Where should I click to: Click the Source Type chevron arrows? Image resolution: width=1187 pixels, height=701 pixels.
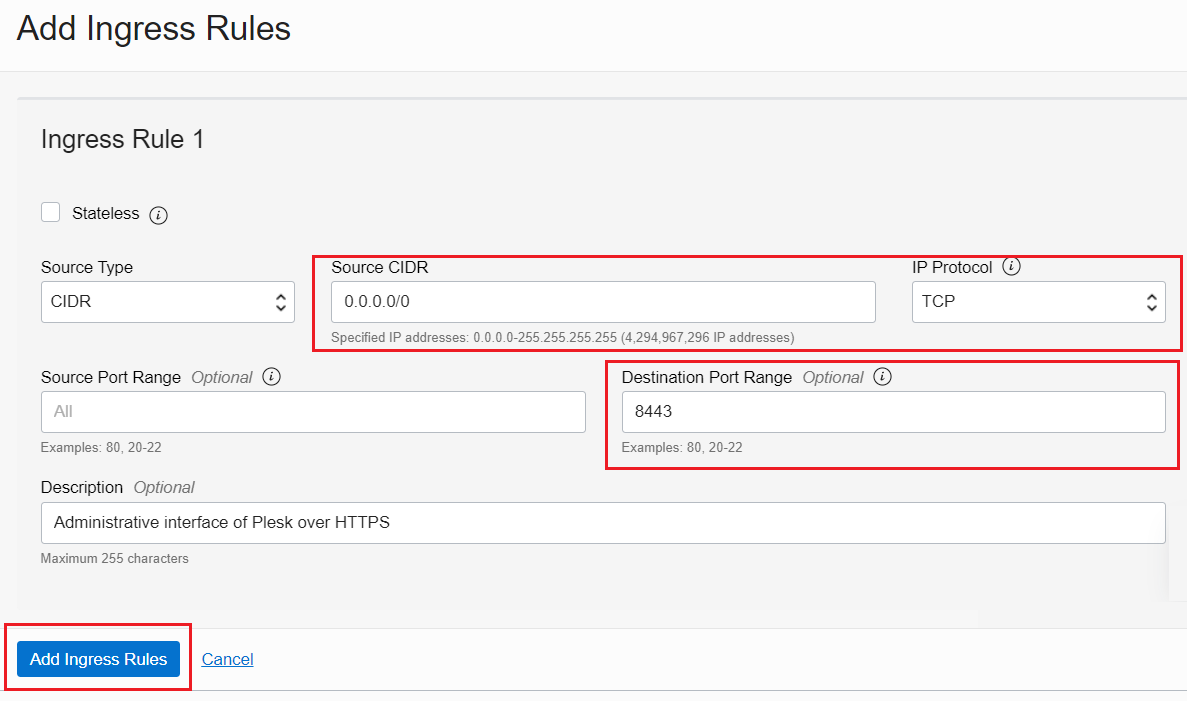click(x=283, y=301)
